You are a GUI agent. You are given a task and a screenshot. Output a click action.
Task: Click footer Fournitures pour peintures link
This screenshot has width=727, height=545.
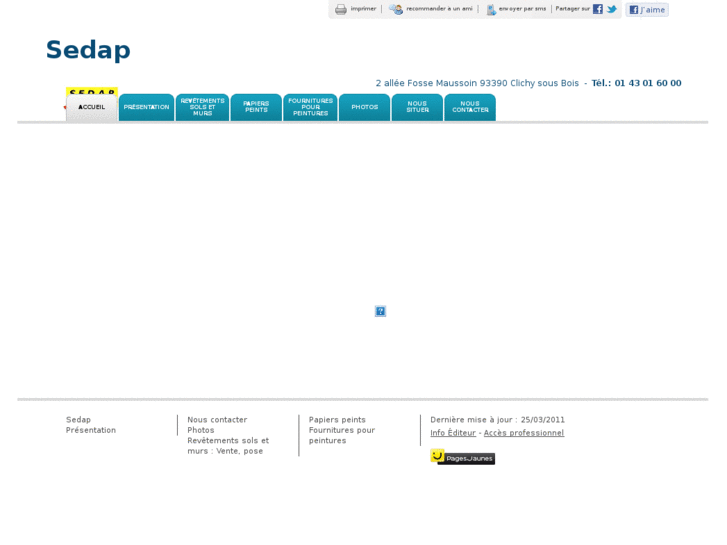tap(342, 436)
